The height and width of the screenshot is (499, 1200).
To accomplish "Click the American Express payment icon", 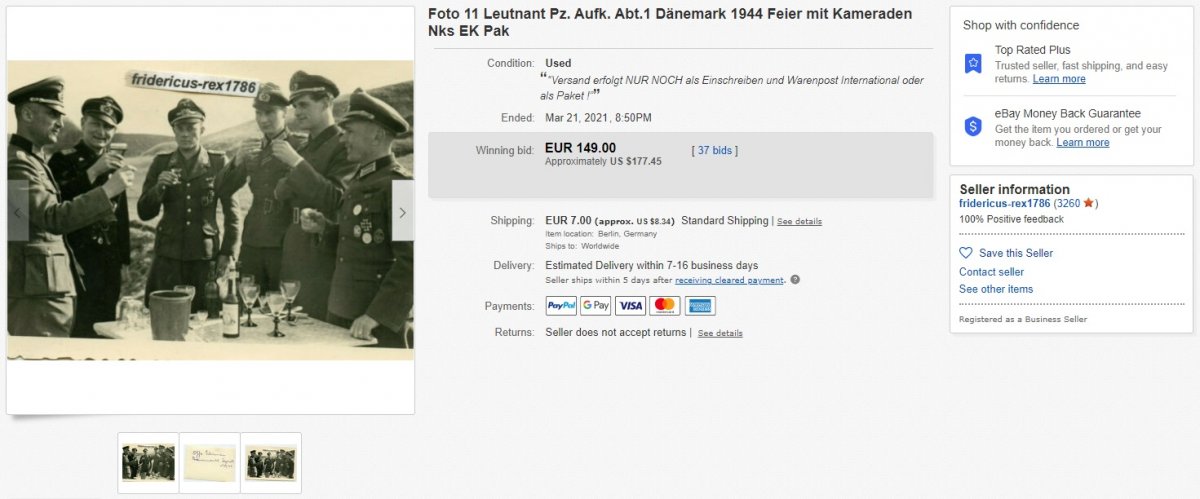I will click(x=699, y=306).
